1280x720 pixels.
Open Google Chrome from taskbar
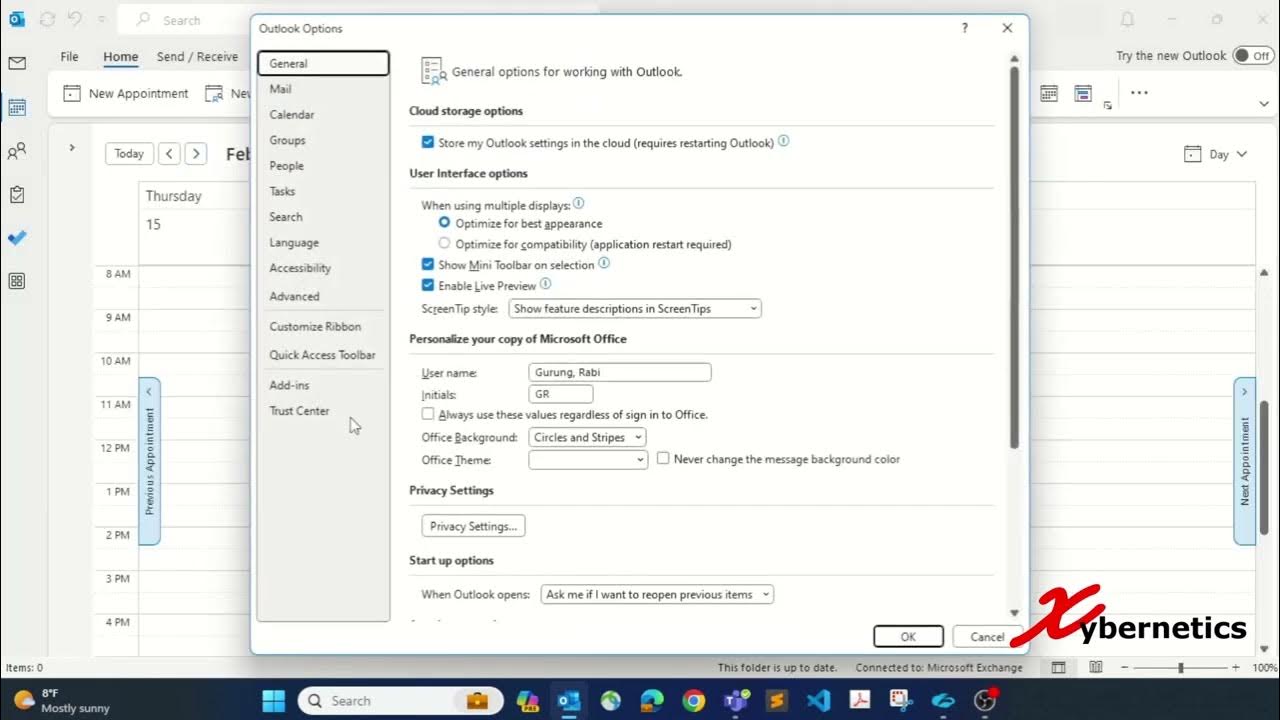[x=693, y=700]
